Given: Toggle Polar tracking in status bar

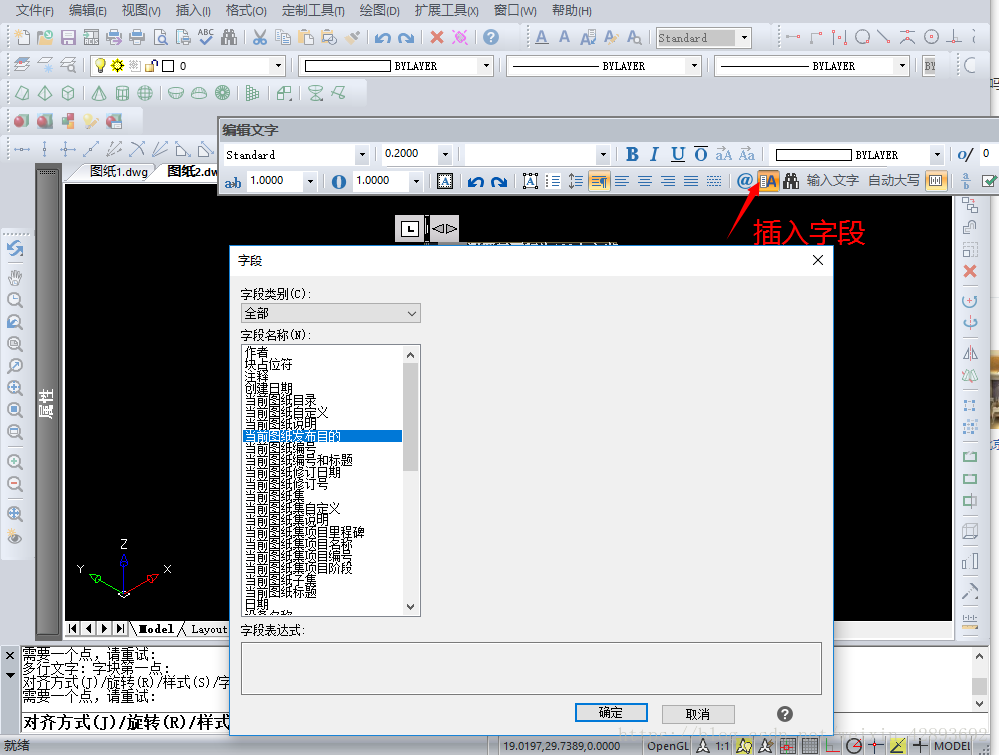Looking at the screenshot, I should coord(854,745).
